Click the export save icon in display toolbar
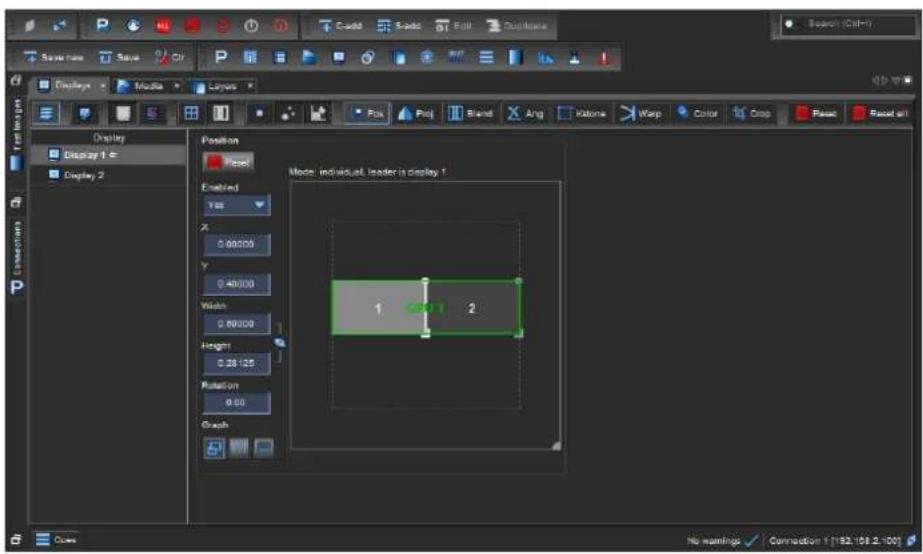This screenshot has height=554, width=923. (318, 113)
